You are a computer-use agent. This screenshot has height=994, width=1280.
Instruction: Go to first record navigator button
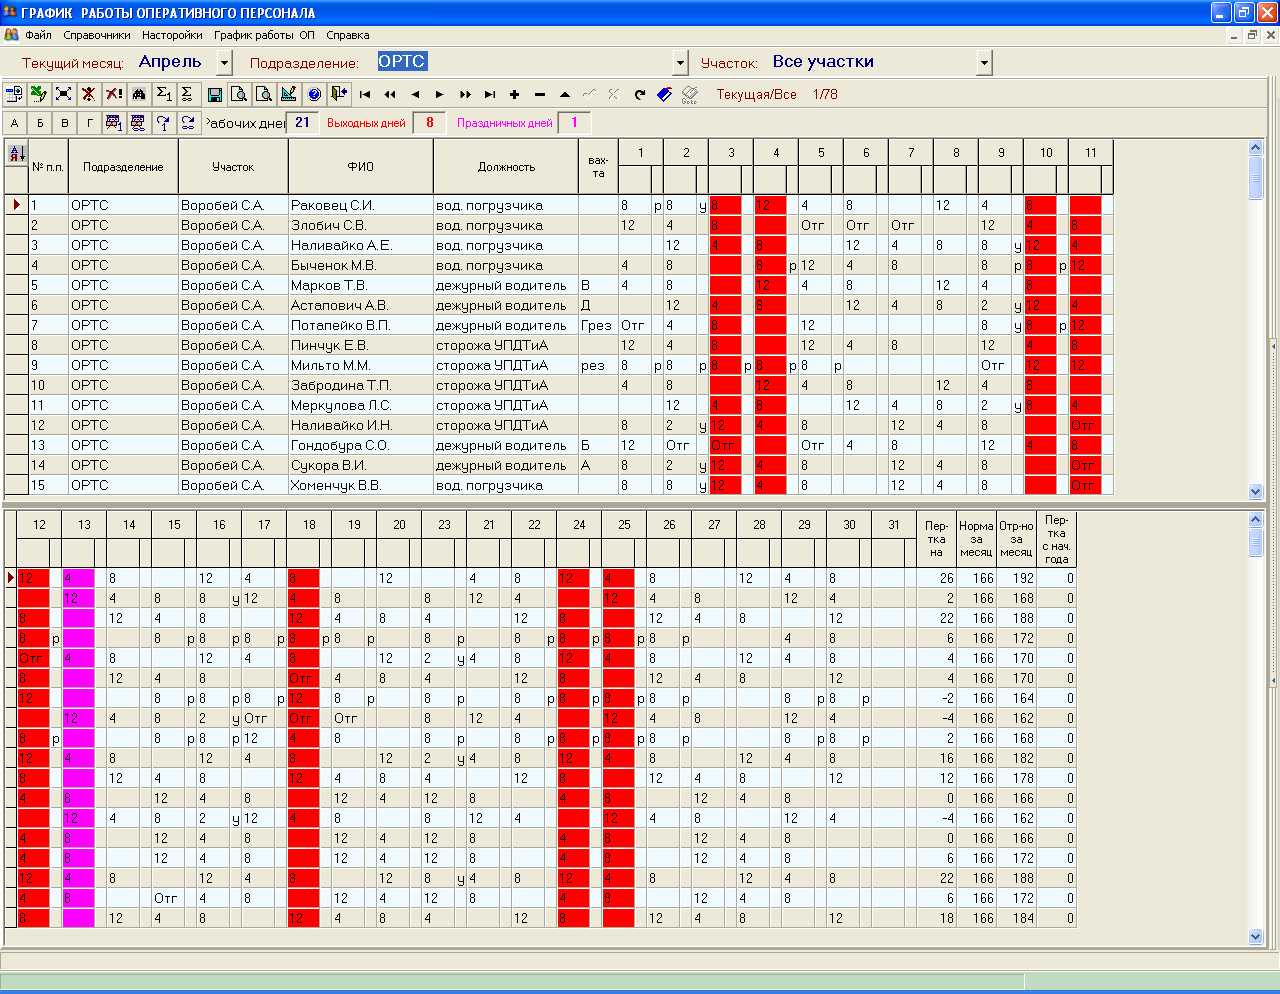pos(365,94)
